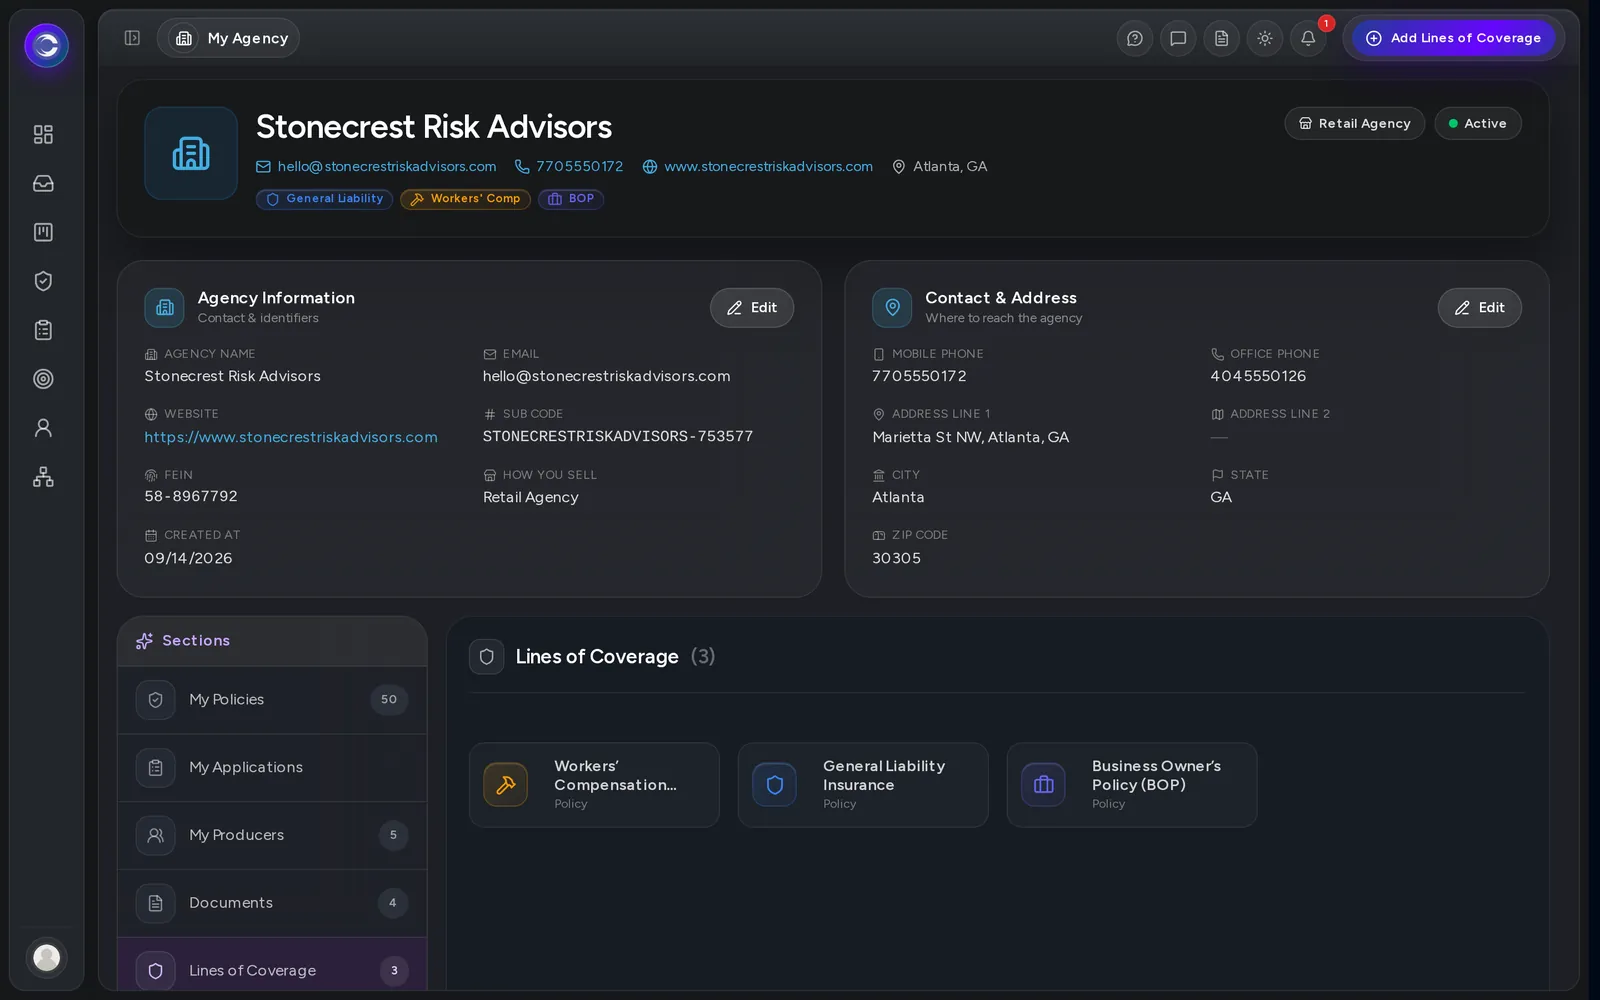Open the My Applications section
1600x1000 pixels.
pyautogui.click(x=272, y=767)
